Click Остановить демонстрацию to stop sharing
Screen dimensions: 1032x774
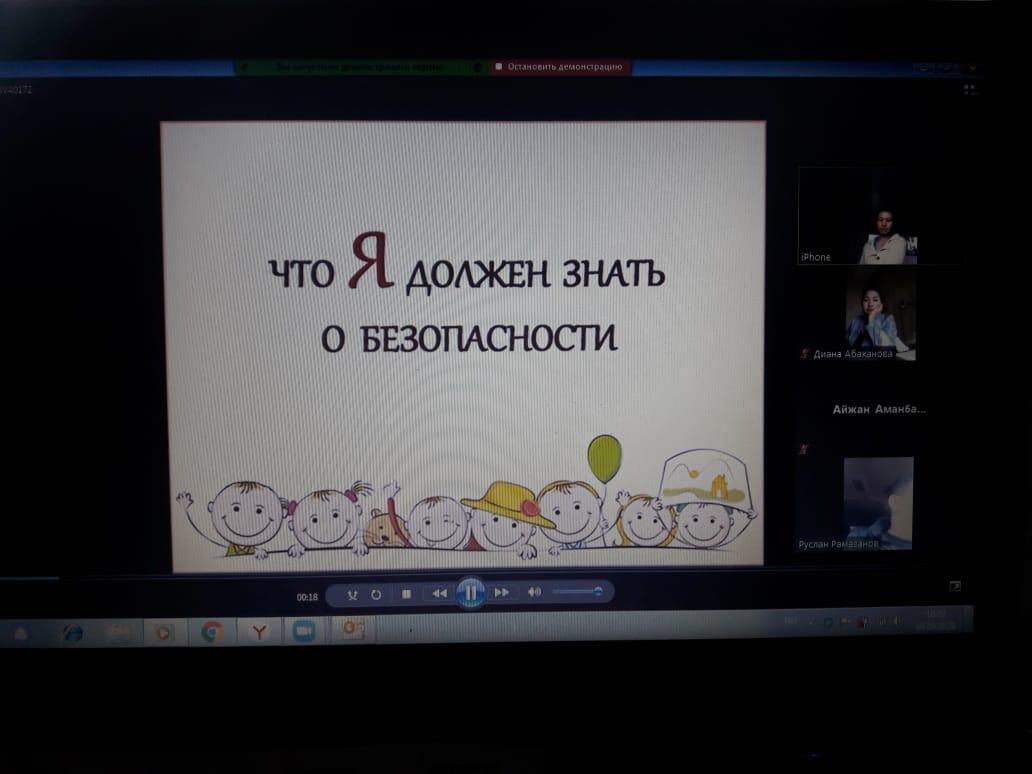[x=560, y=67]
